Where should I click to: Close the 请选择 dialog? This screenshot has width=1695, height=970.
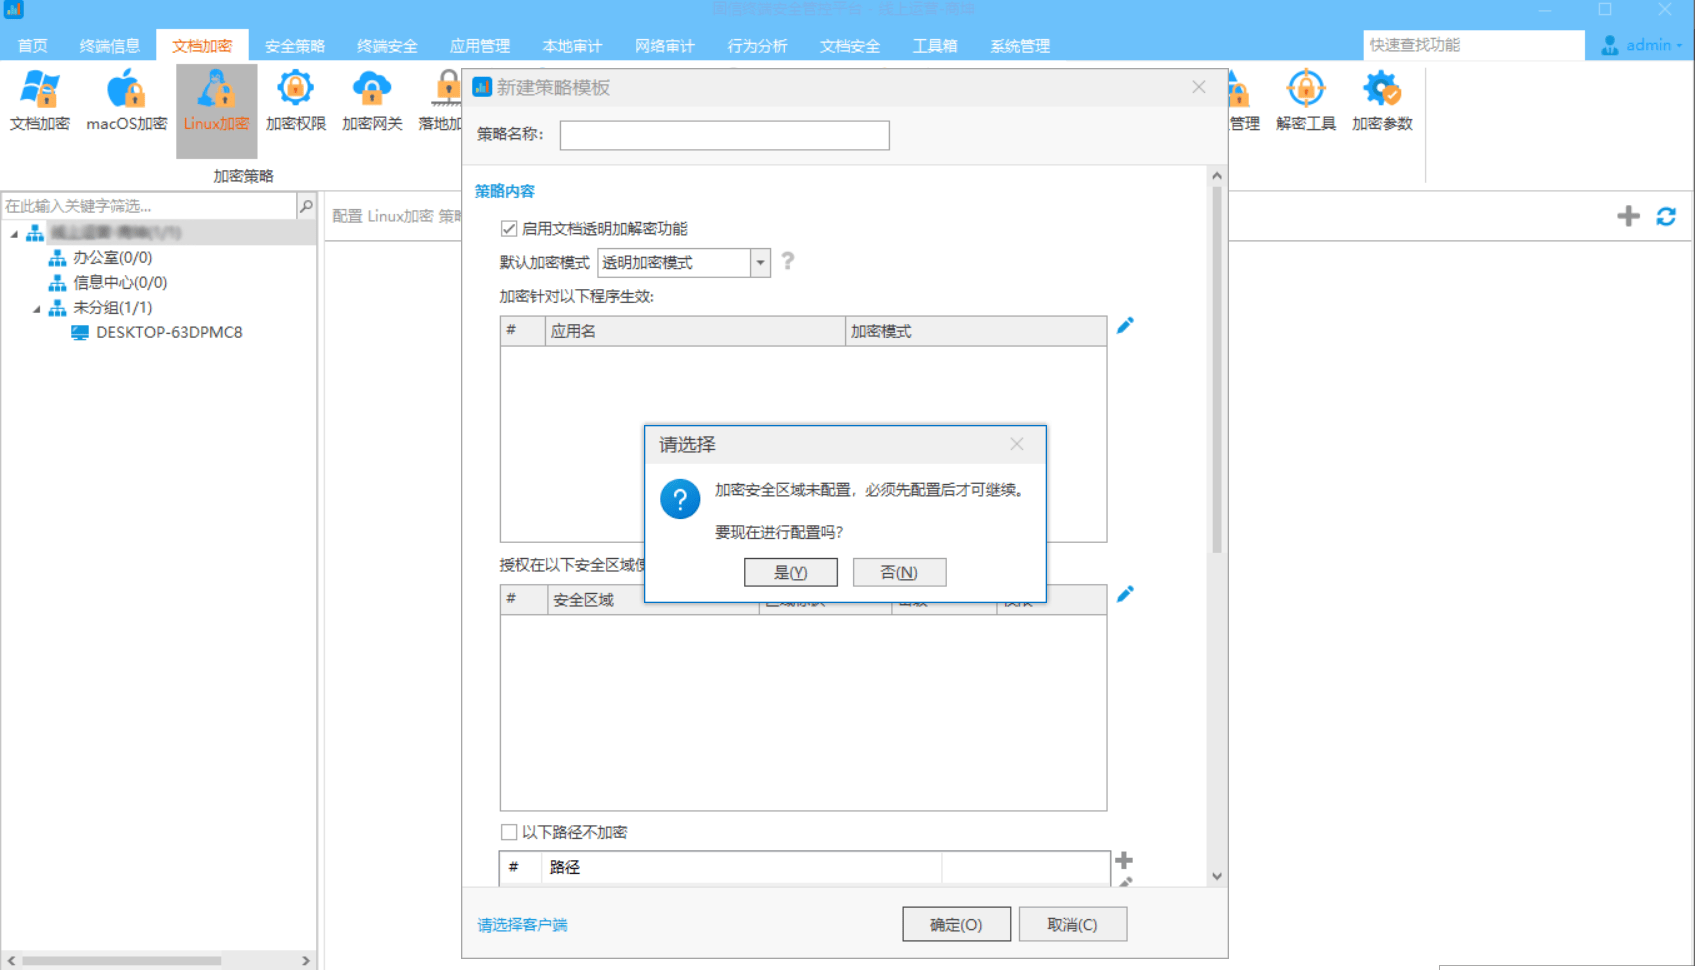pyautogui.click(x=1017, y=444)
